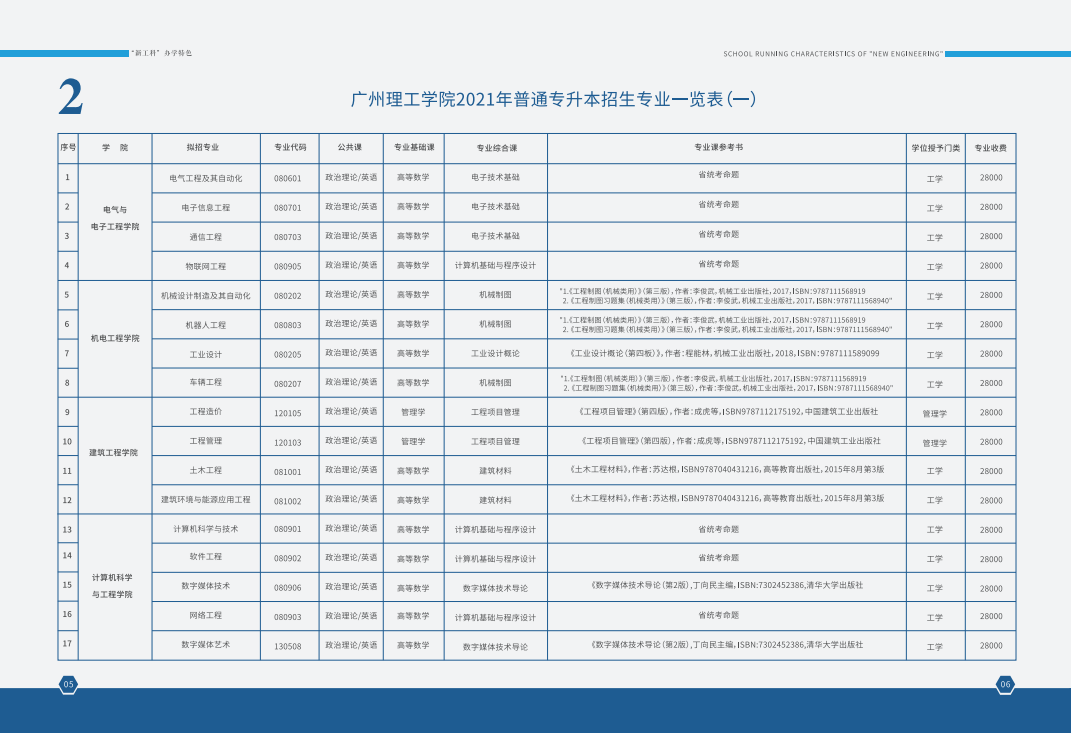Click the major 车辆工程
Viewport: 1071px width, 733px height.
coord(206,383)
